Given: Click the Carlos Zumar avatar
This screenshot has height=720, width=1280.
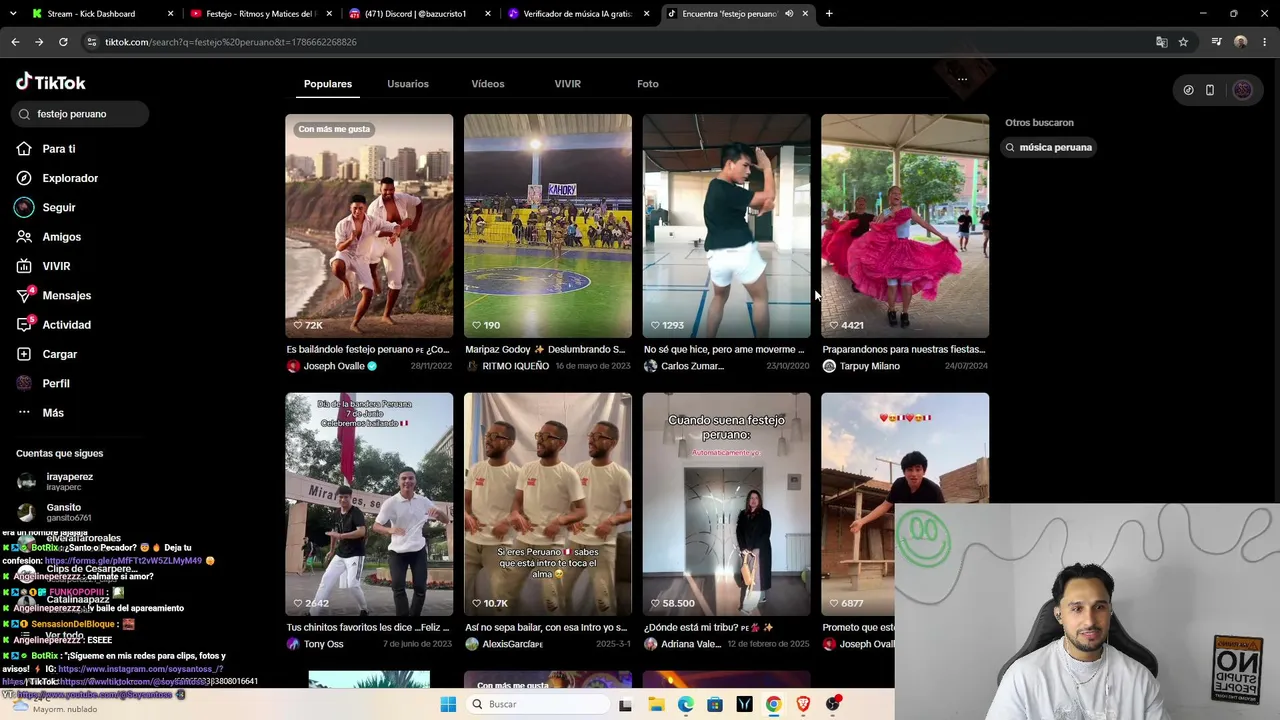Looking at the screenshot, I should tap(651, 366).
